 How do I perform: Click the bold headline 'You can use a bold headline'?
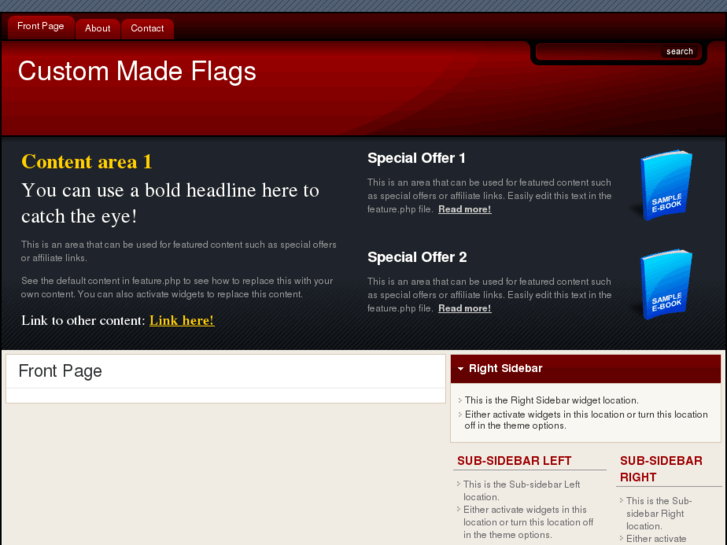[170, 203]
